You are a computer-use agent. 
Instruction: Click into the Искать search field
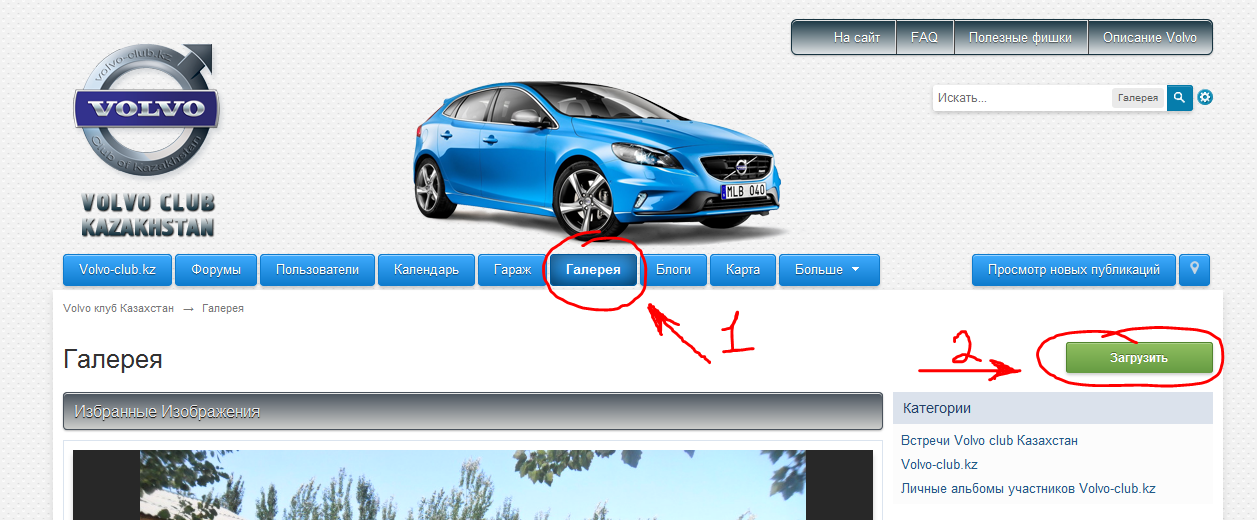[x=1020, y=98]
